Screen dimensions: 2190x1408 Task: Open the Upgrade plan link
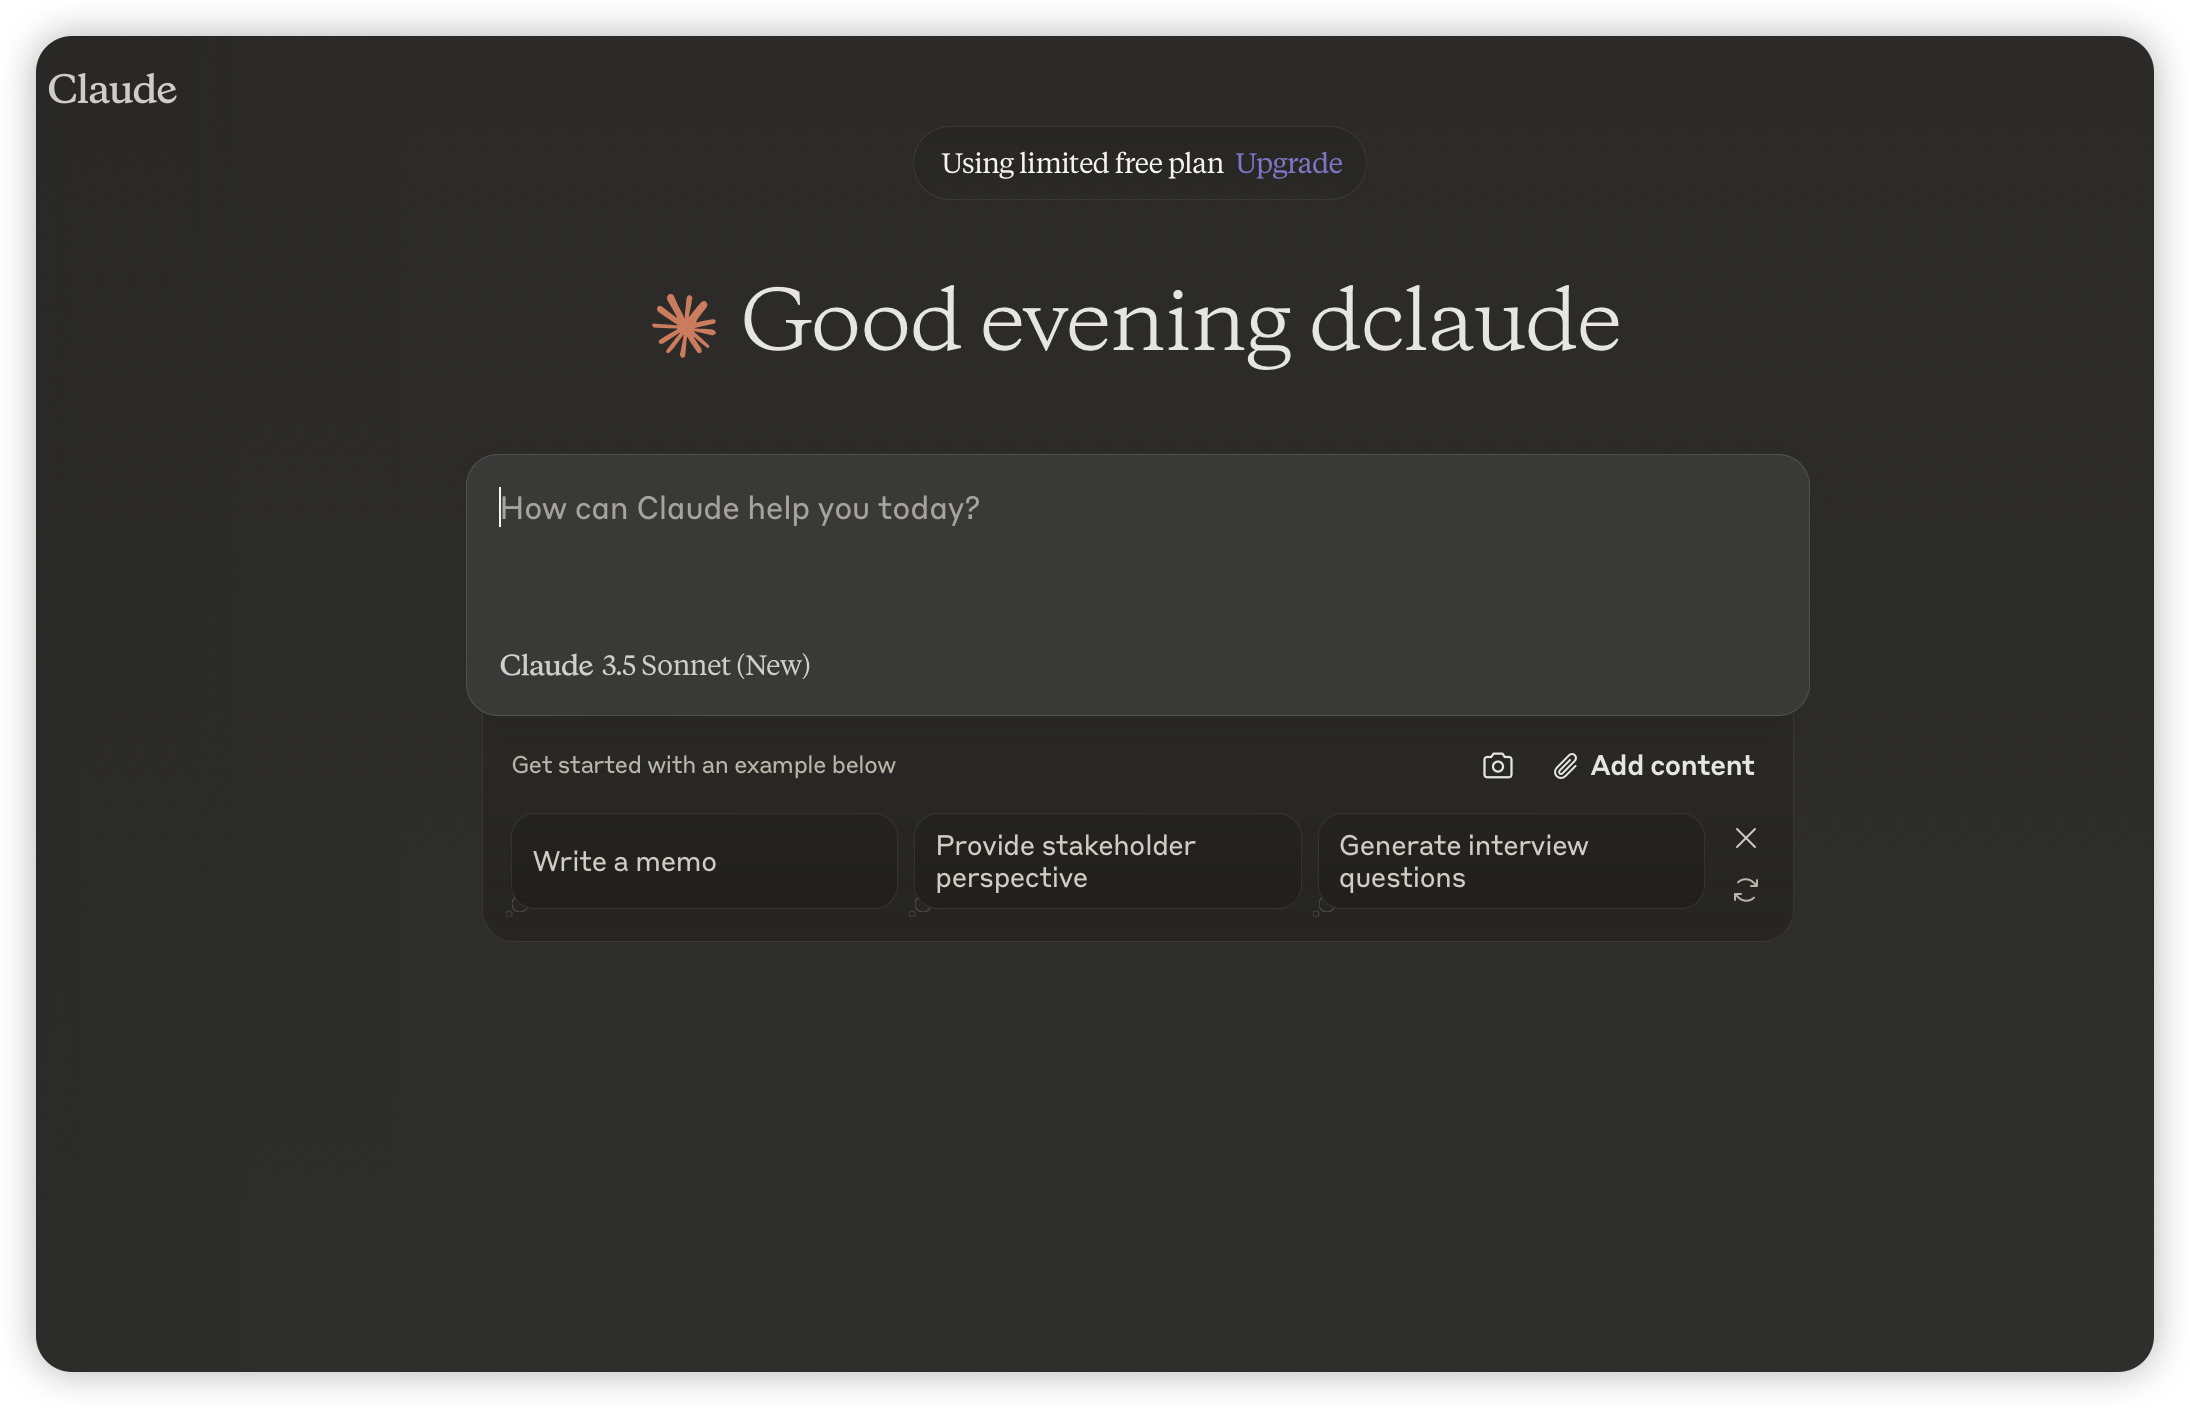coord(1288,163)
